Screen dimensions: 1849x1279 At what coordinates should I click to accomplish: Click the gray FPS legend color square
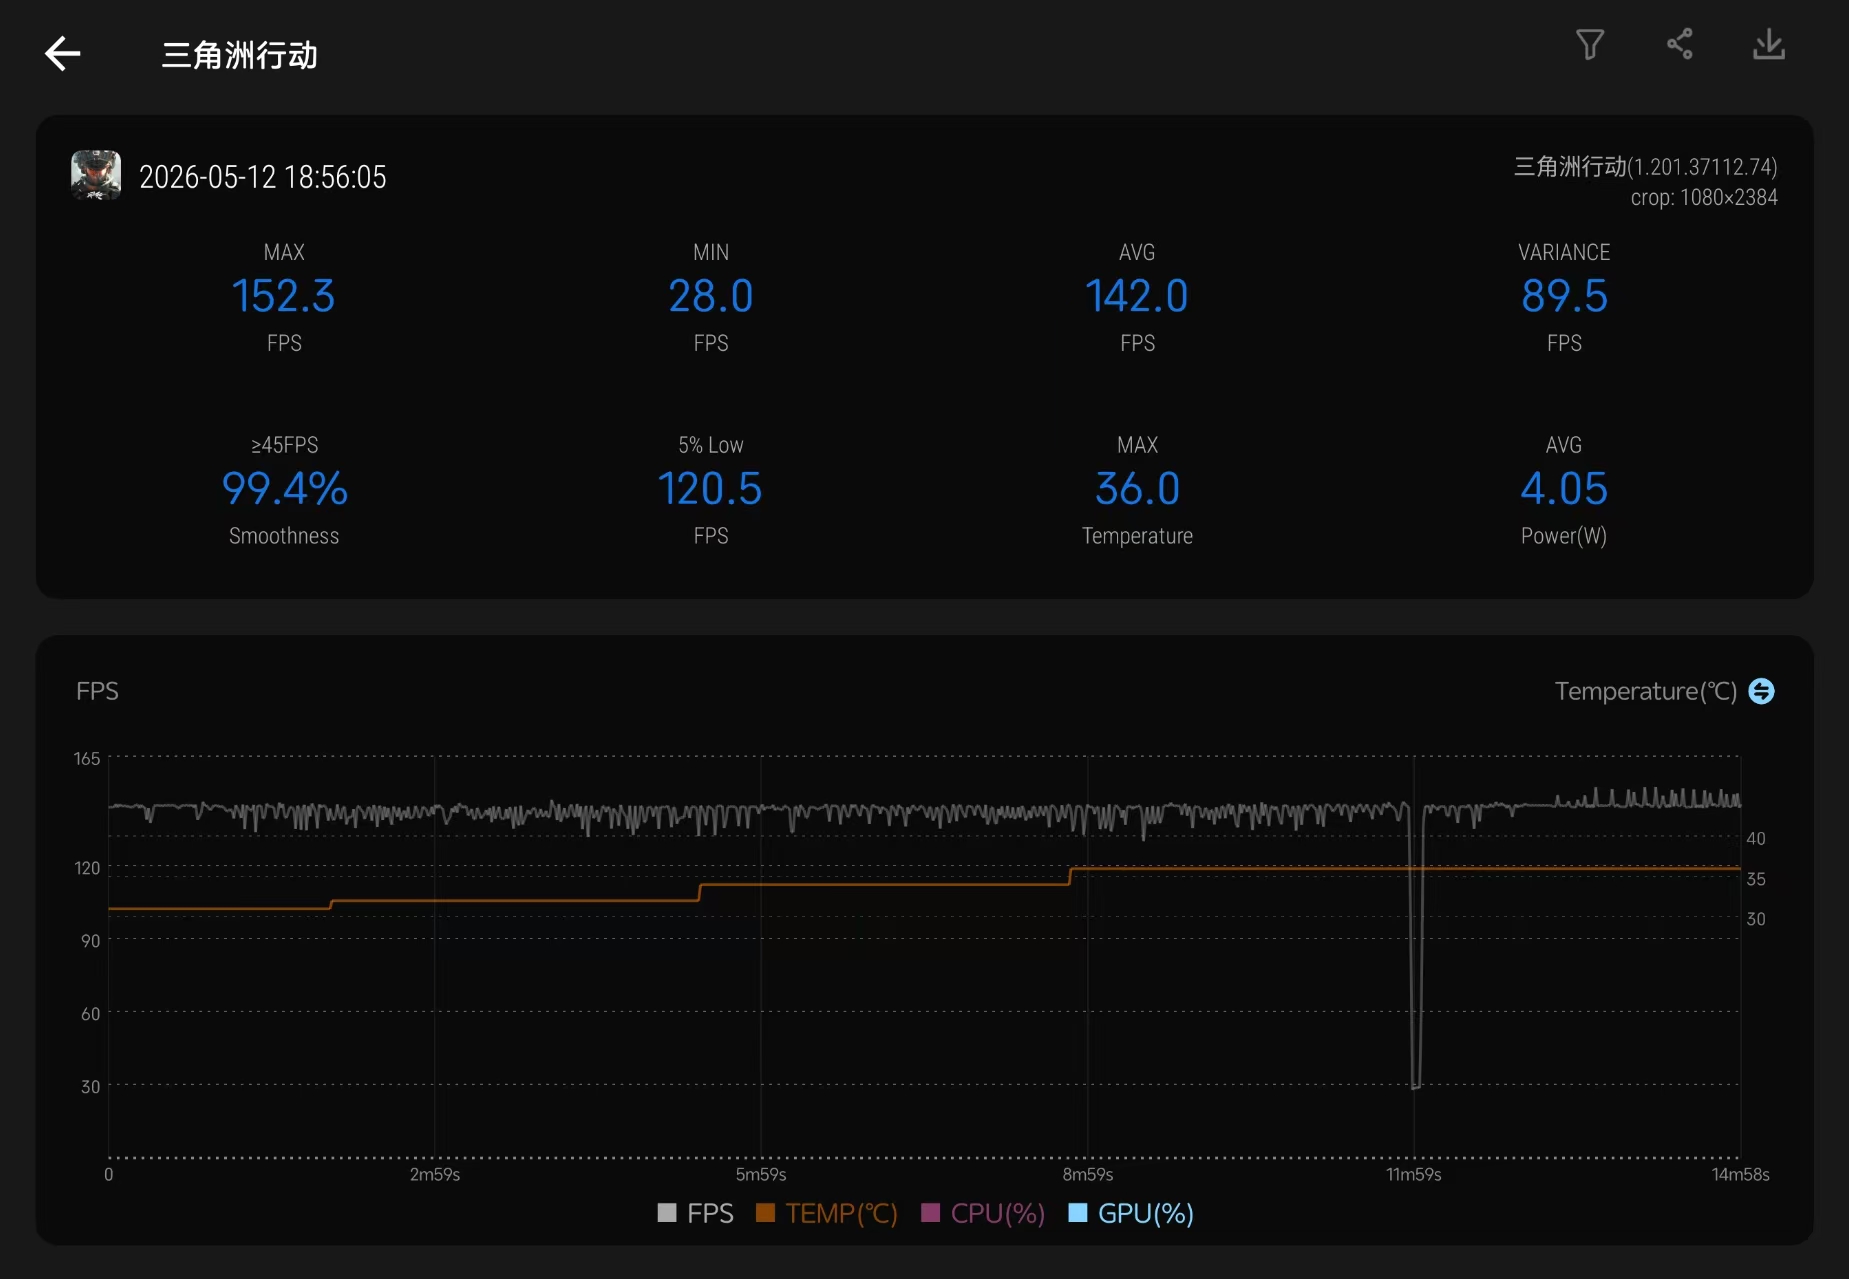pos(667,1213)
